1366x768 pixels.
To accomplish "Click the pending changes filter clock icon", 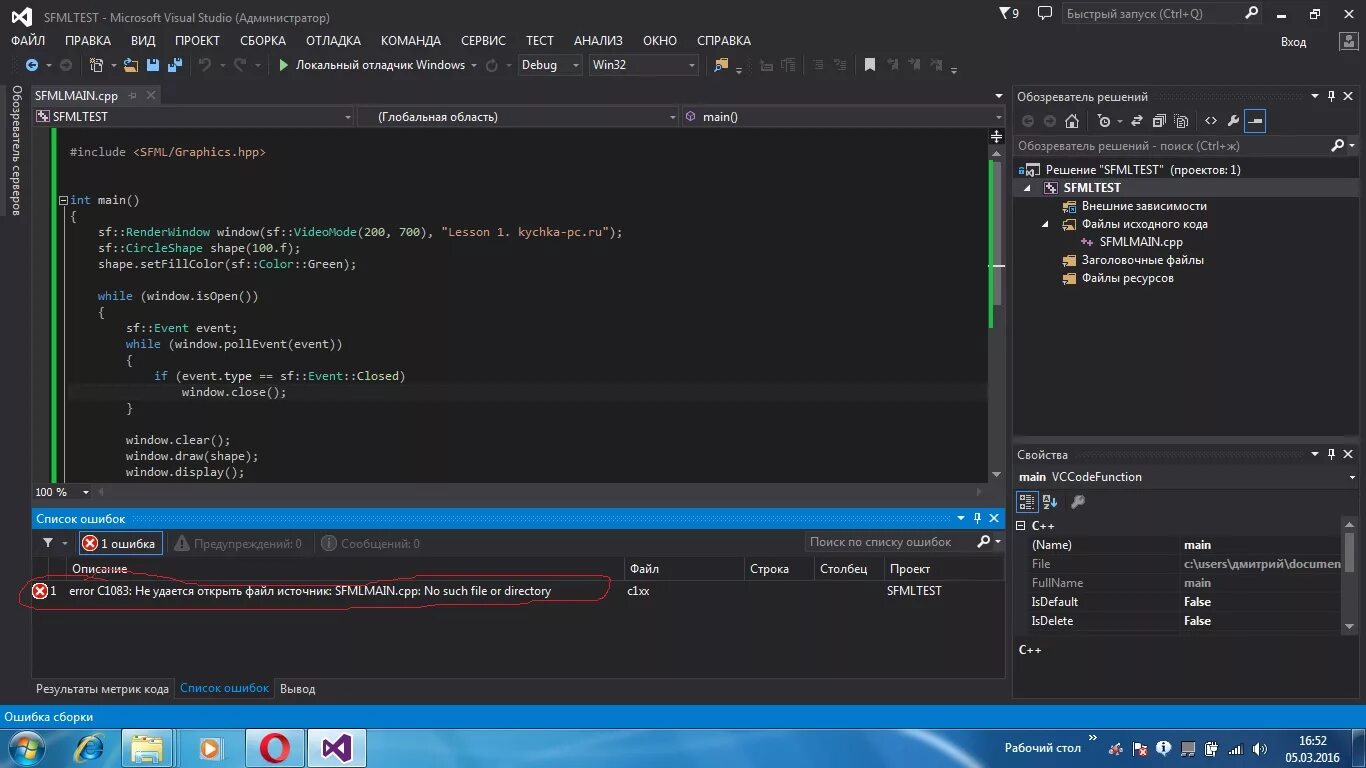I will 1104,121.
